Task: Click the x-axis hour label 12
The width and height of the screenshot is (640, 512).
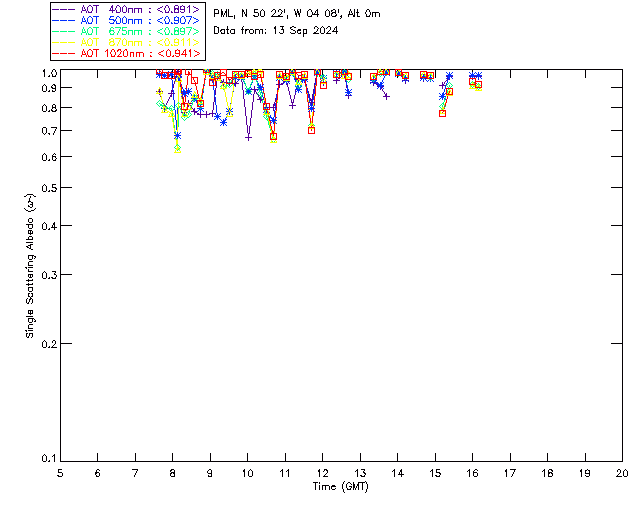Action: 322,473
